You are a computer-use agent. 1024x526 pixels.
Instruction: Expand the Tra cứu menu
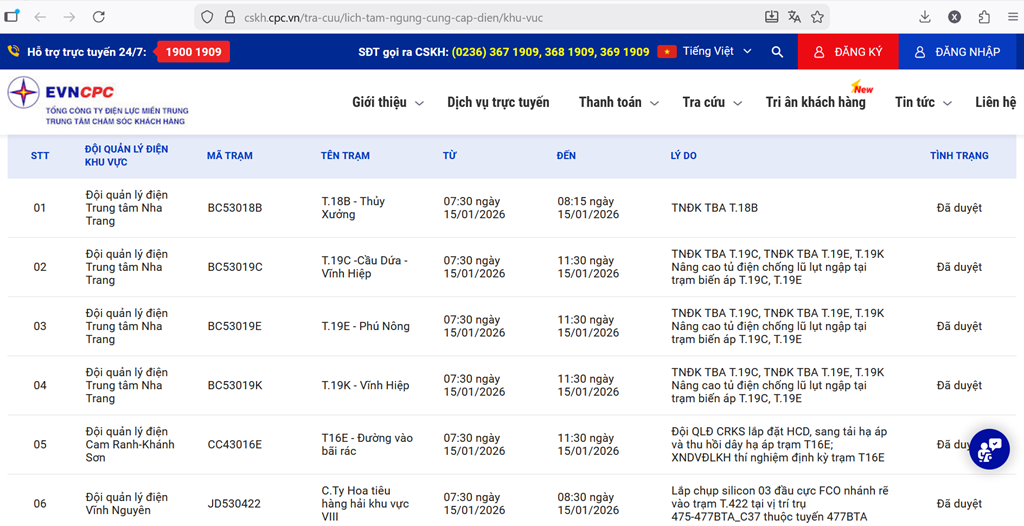711,102
